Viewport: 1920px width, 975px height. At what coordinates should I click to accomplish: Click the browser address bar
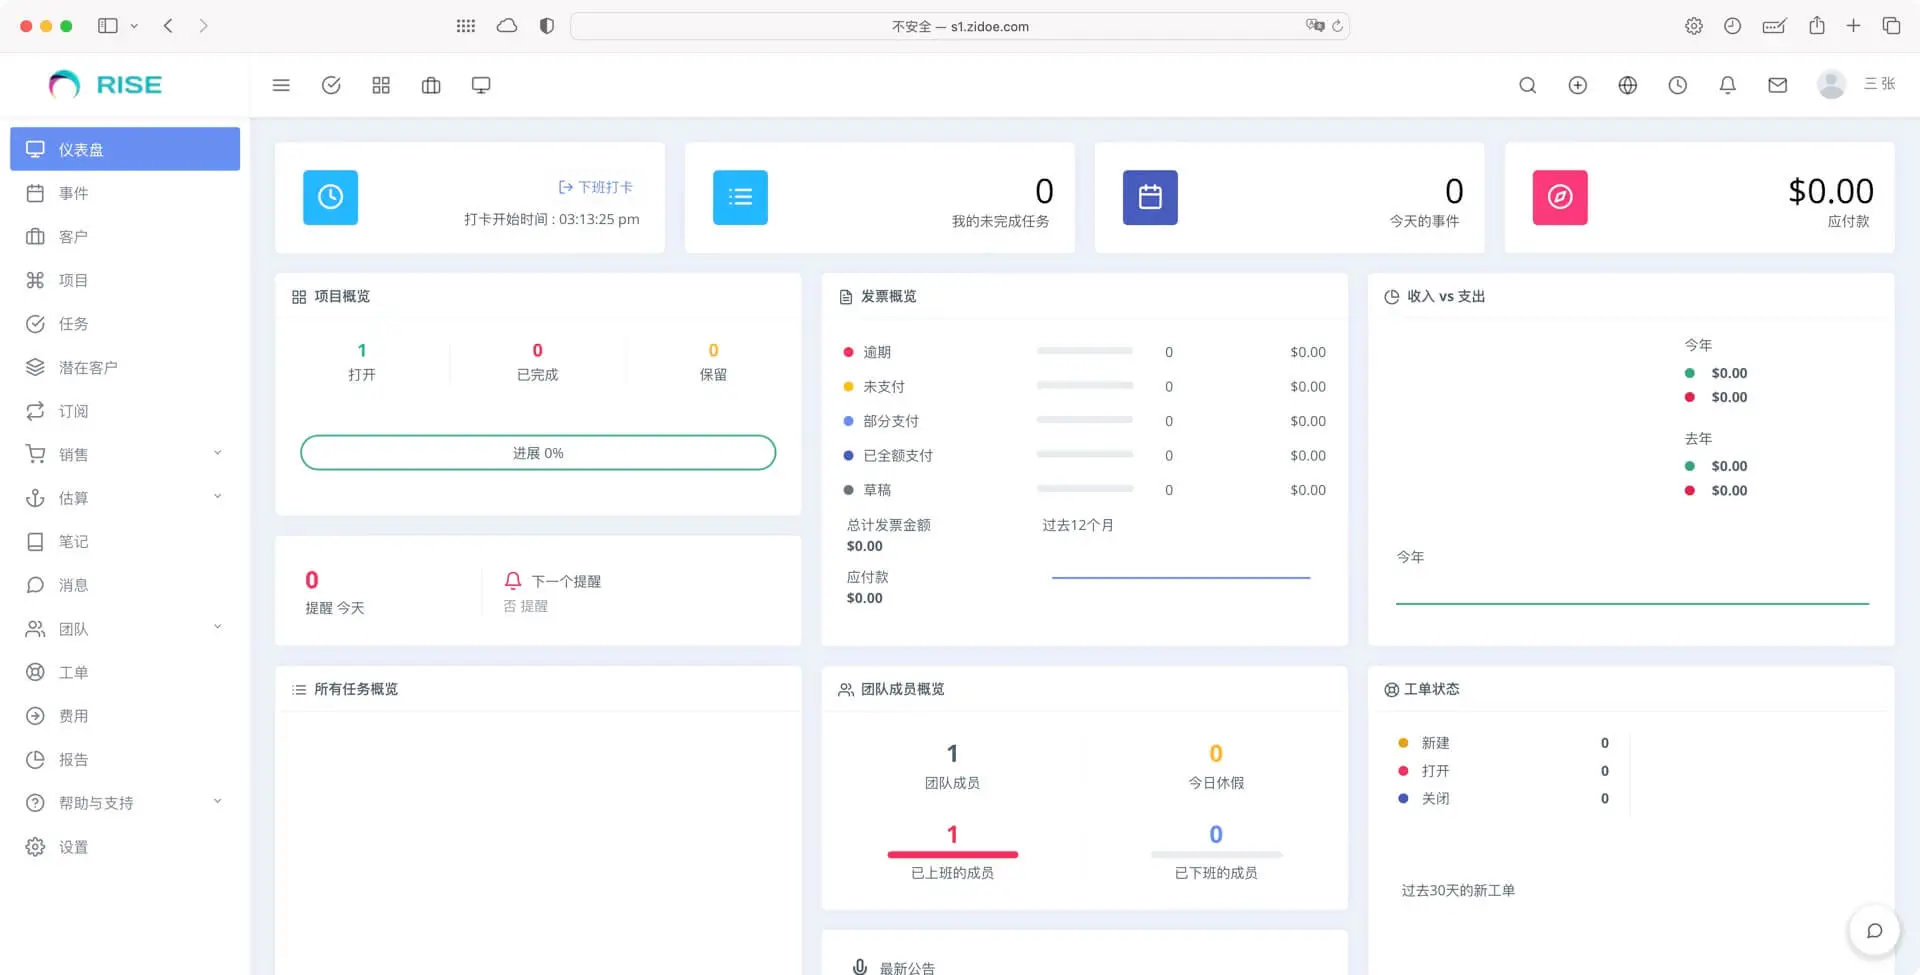click(x=959, y=26)
